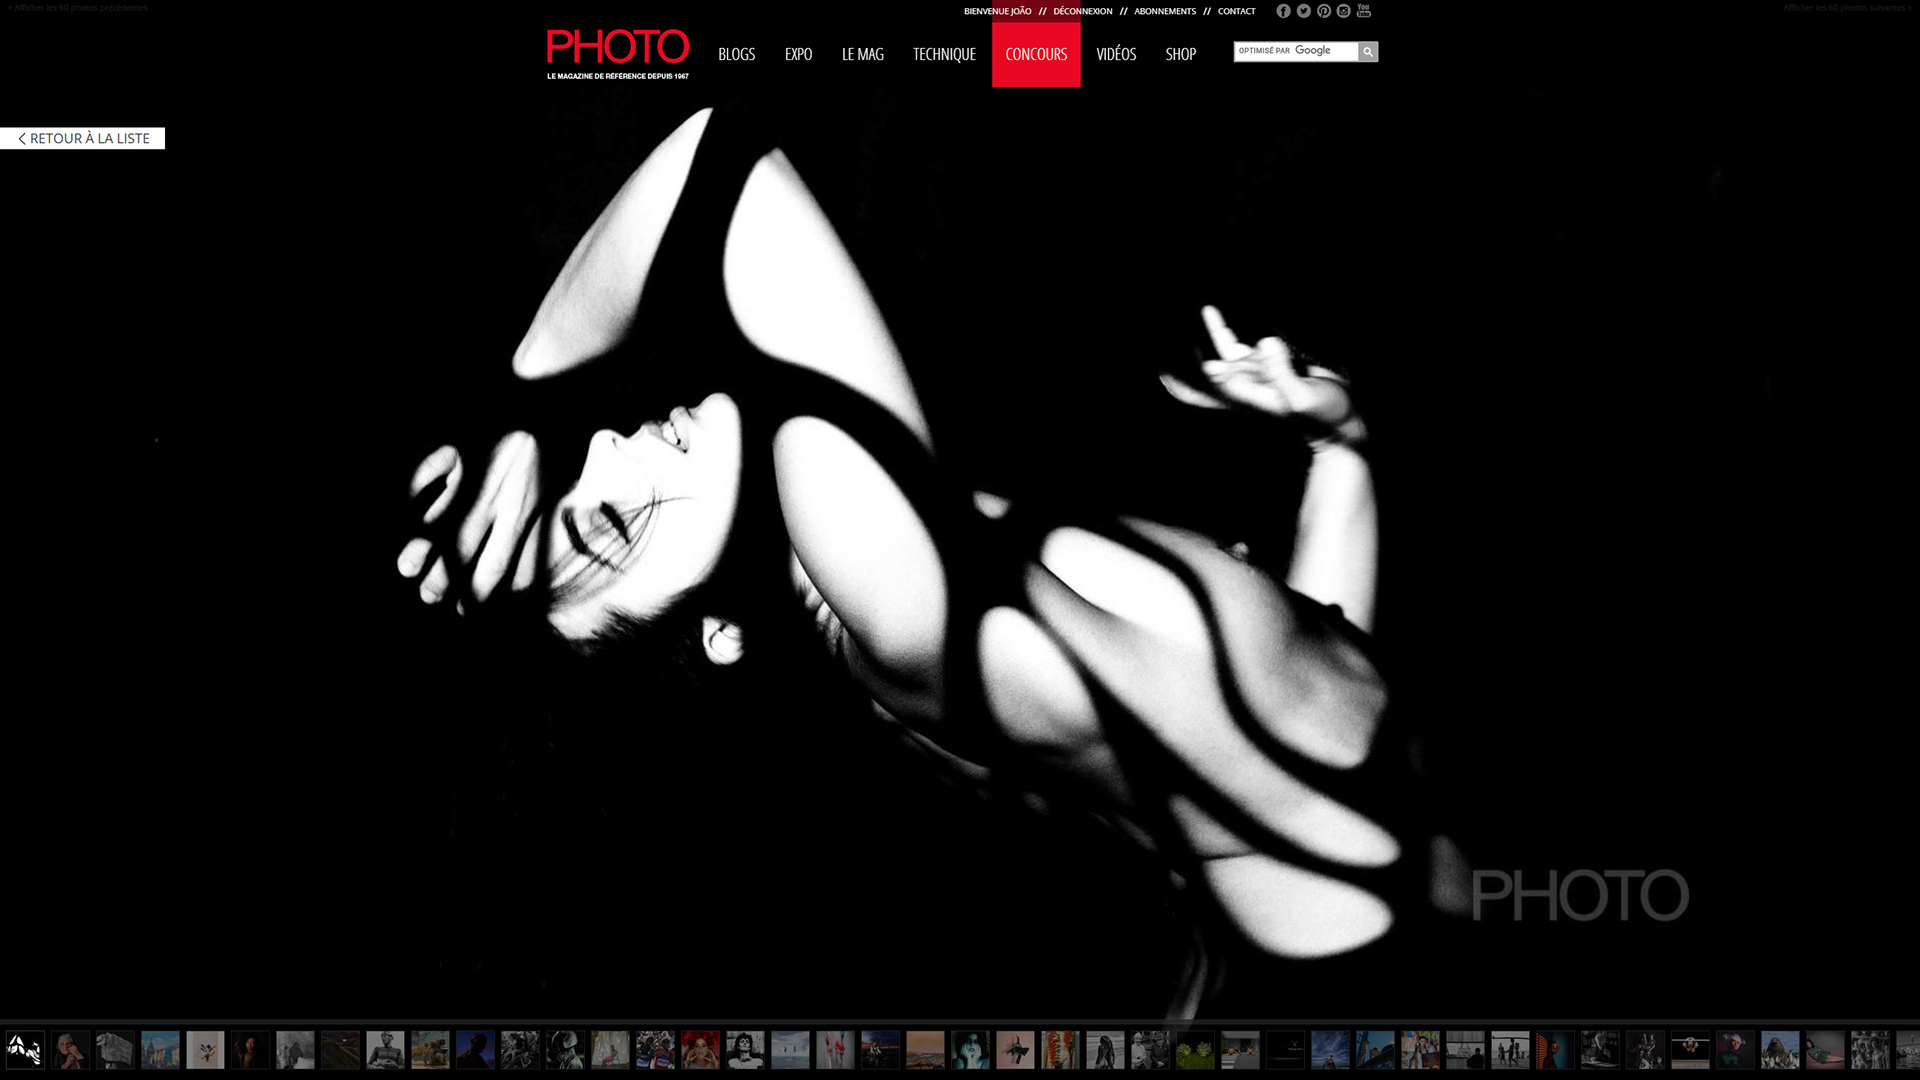The image size is (1920, 1080).
Task: Open the Twitter social icon
Action: [1303, 11]
